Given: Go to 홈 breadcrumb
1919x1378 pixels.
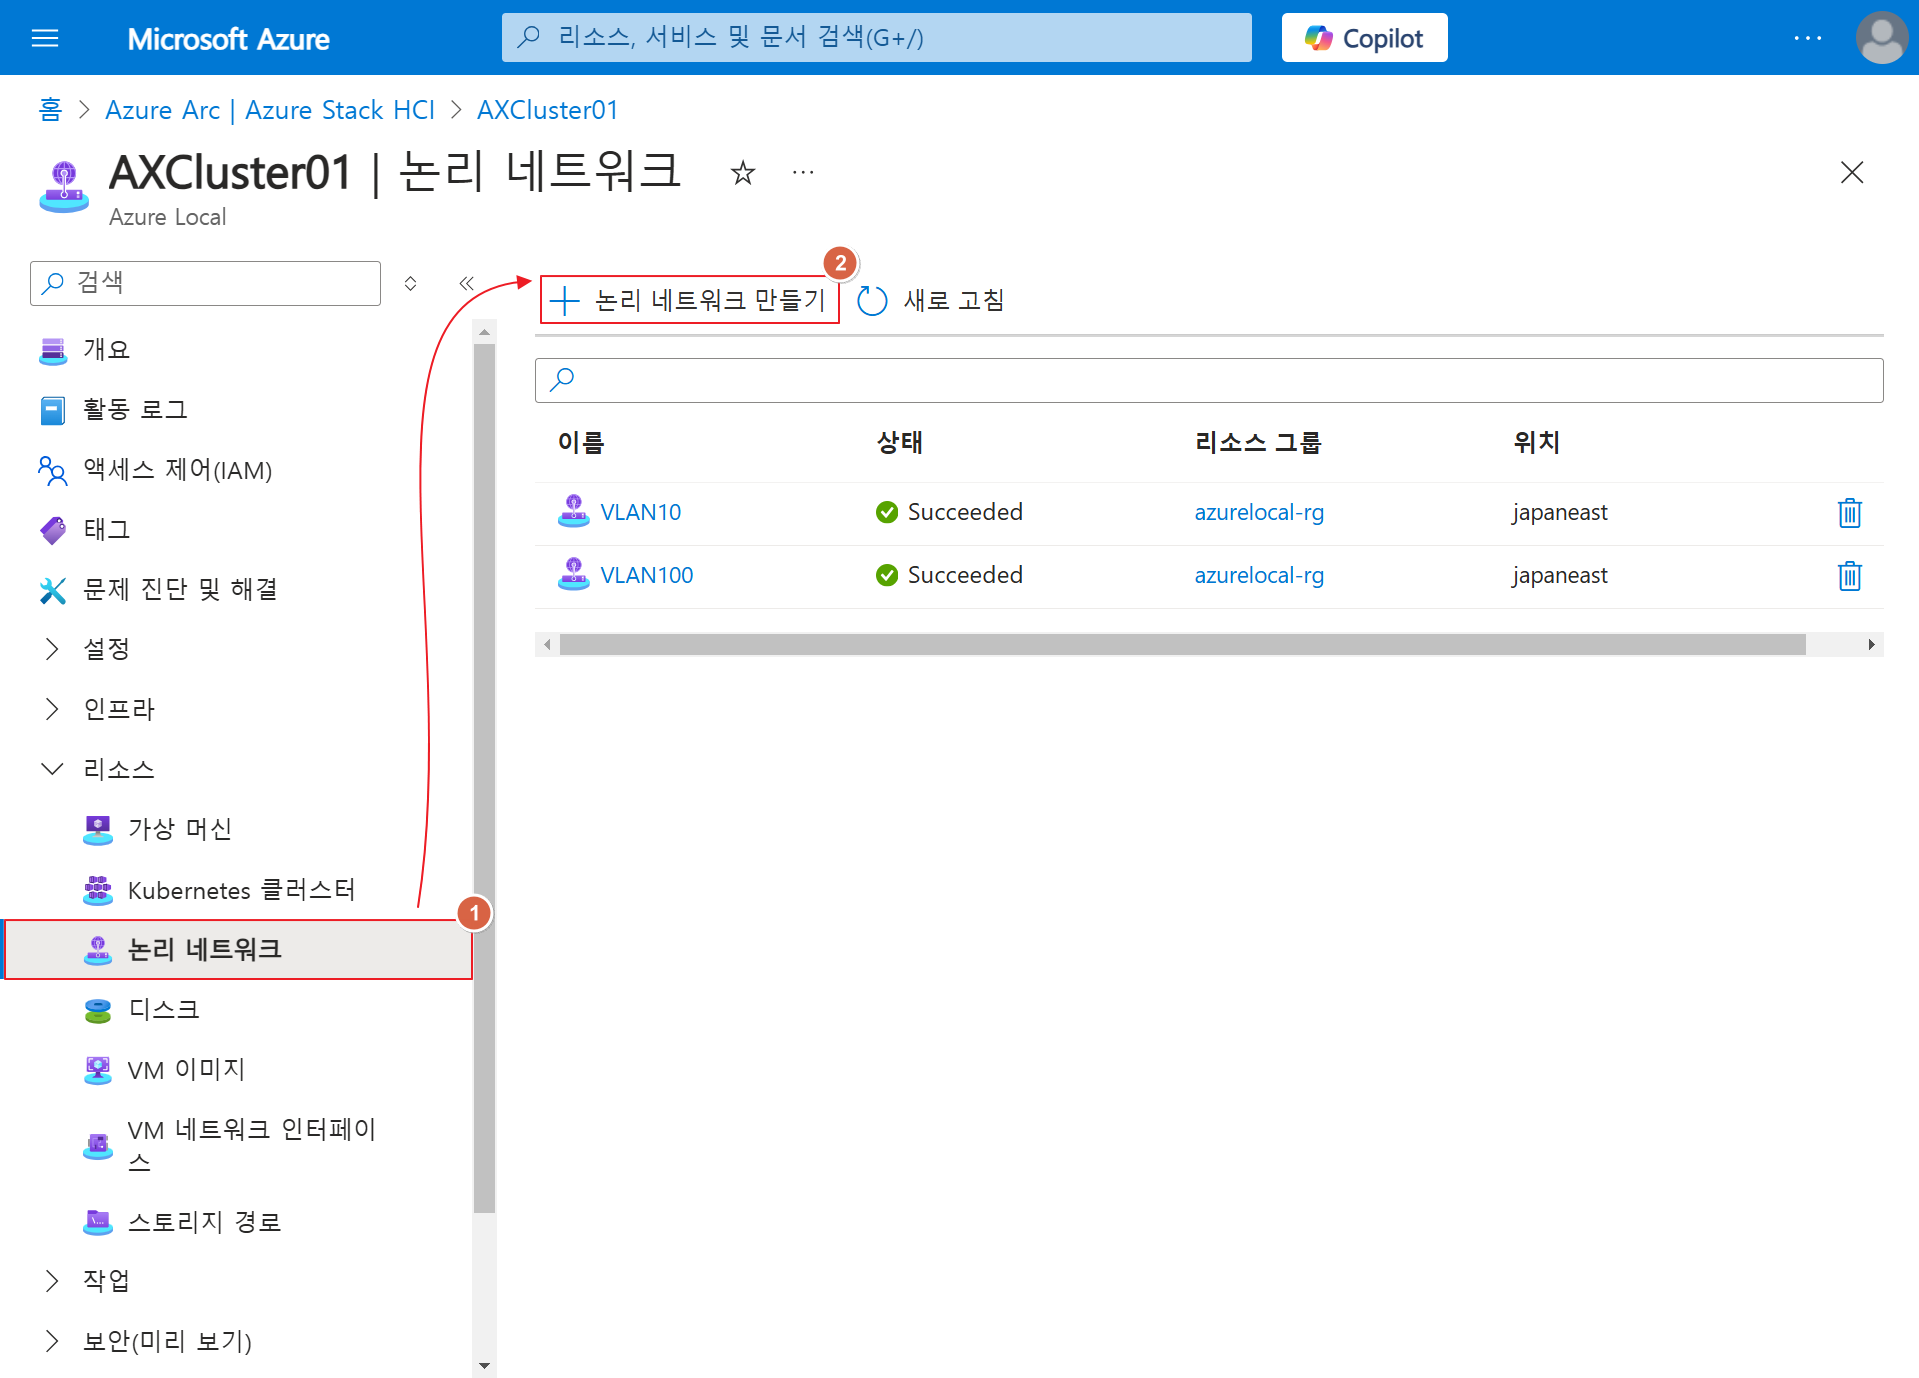Looking at the screenshot, I should tap(50, 110).
